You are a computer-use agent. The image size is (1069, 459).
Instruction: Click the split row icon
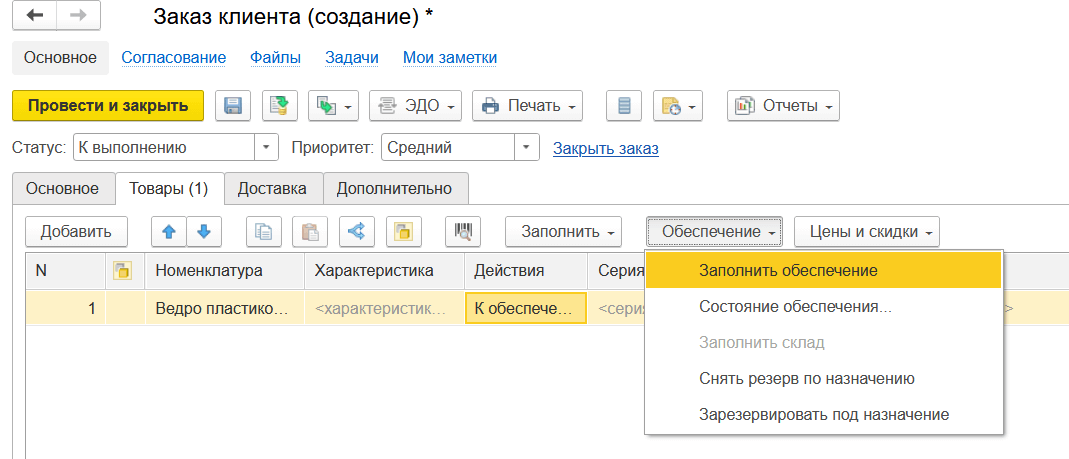click(x=356, y=232)
